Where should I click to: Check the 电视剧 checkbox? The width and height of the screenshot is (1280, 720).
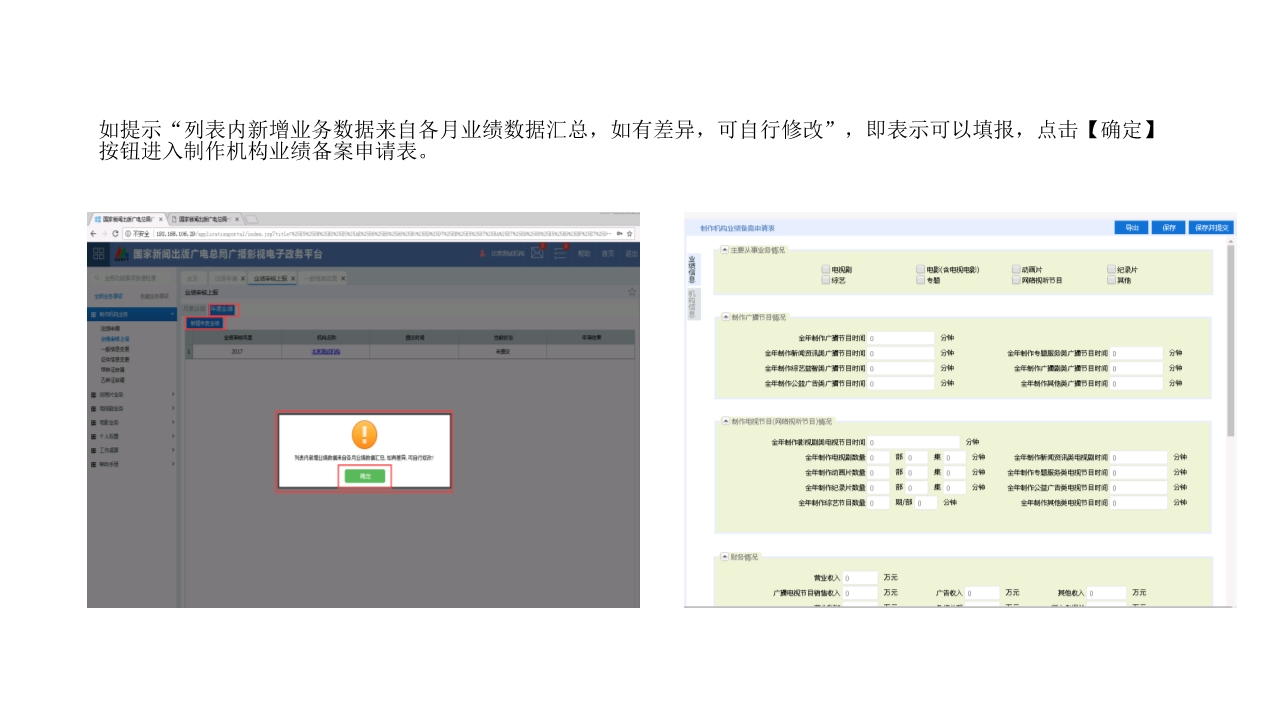coord(825,270)
